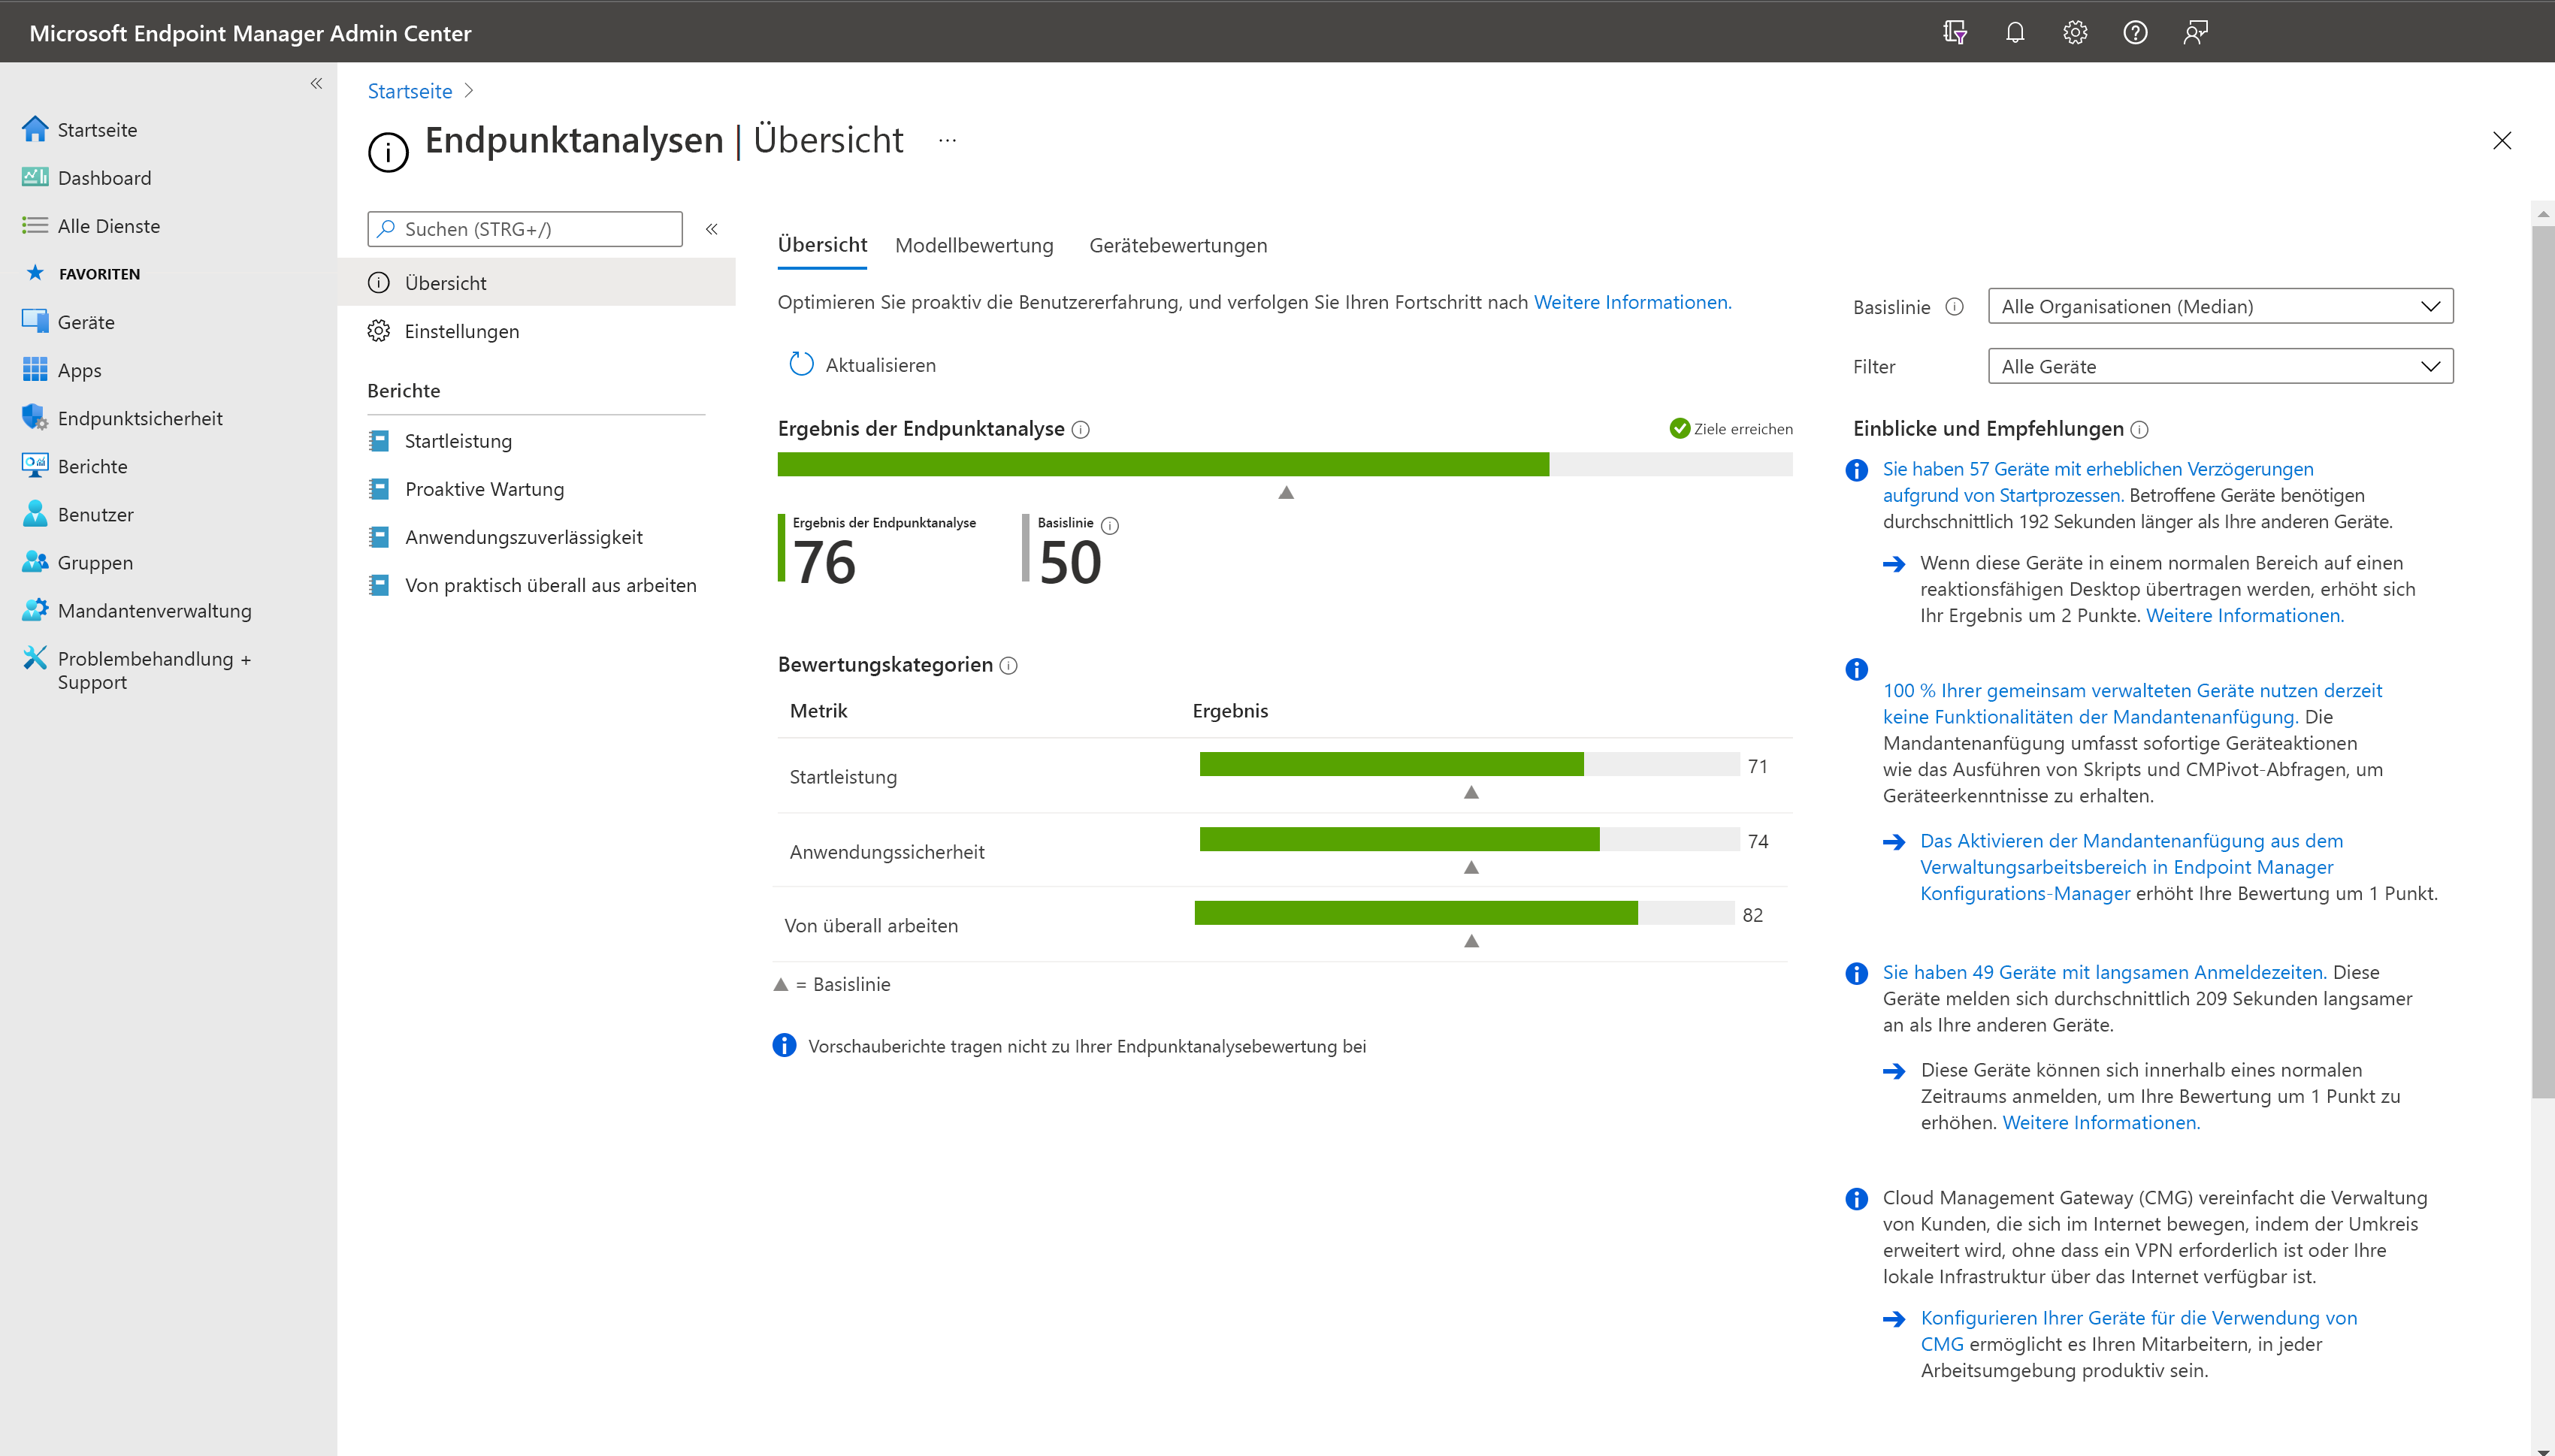The height and width of the screenshot is (1456, 2555).
Task: Click the Startleistung score progress bar
Action: 1468,765
